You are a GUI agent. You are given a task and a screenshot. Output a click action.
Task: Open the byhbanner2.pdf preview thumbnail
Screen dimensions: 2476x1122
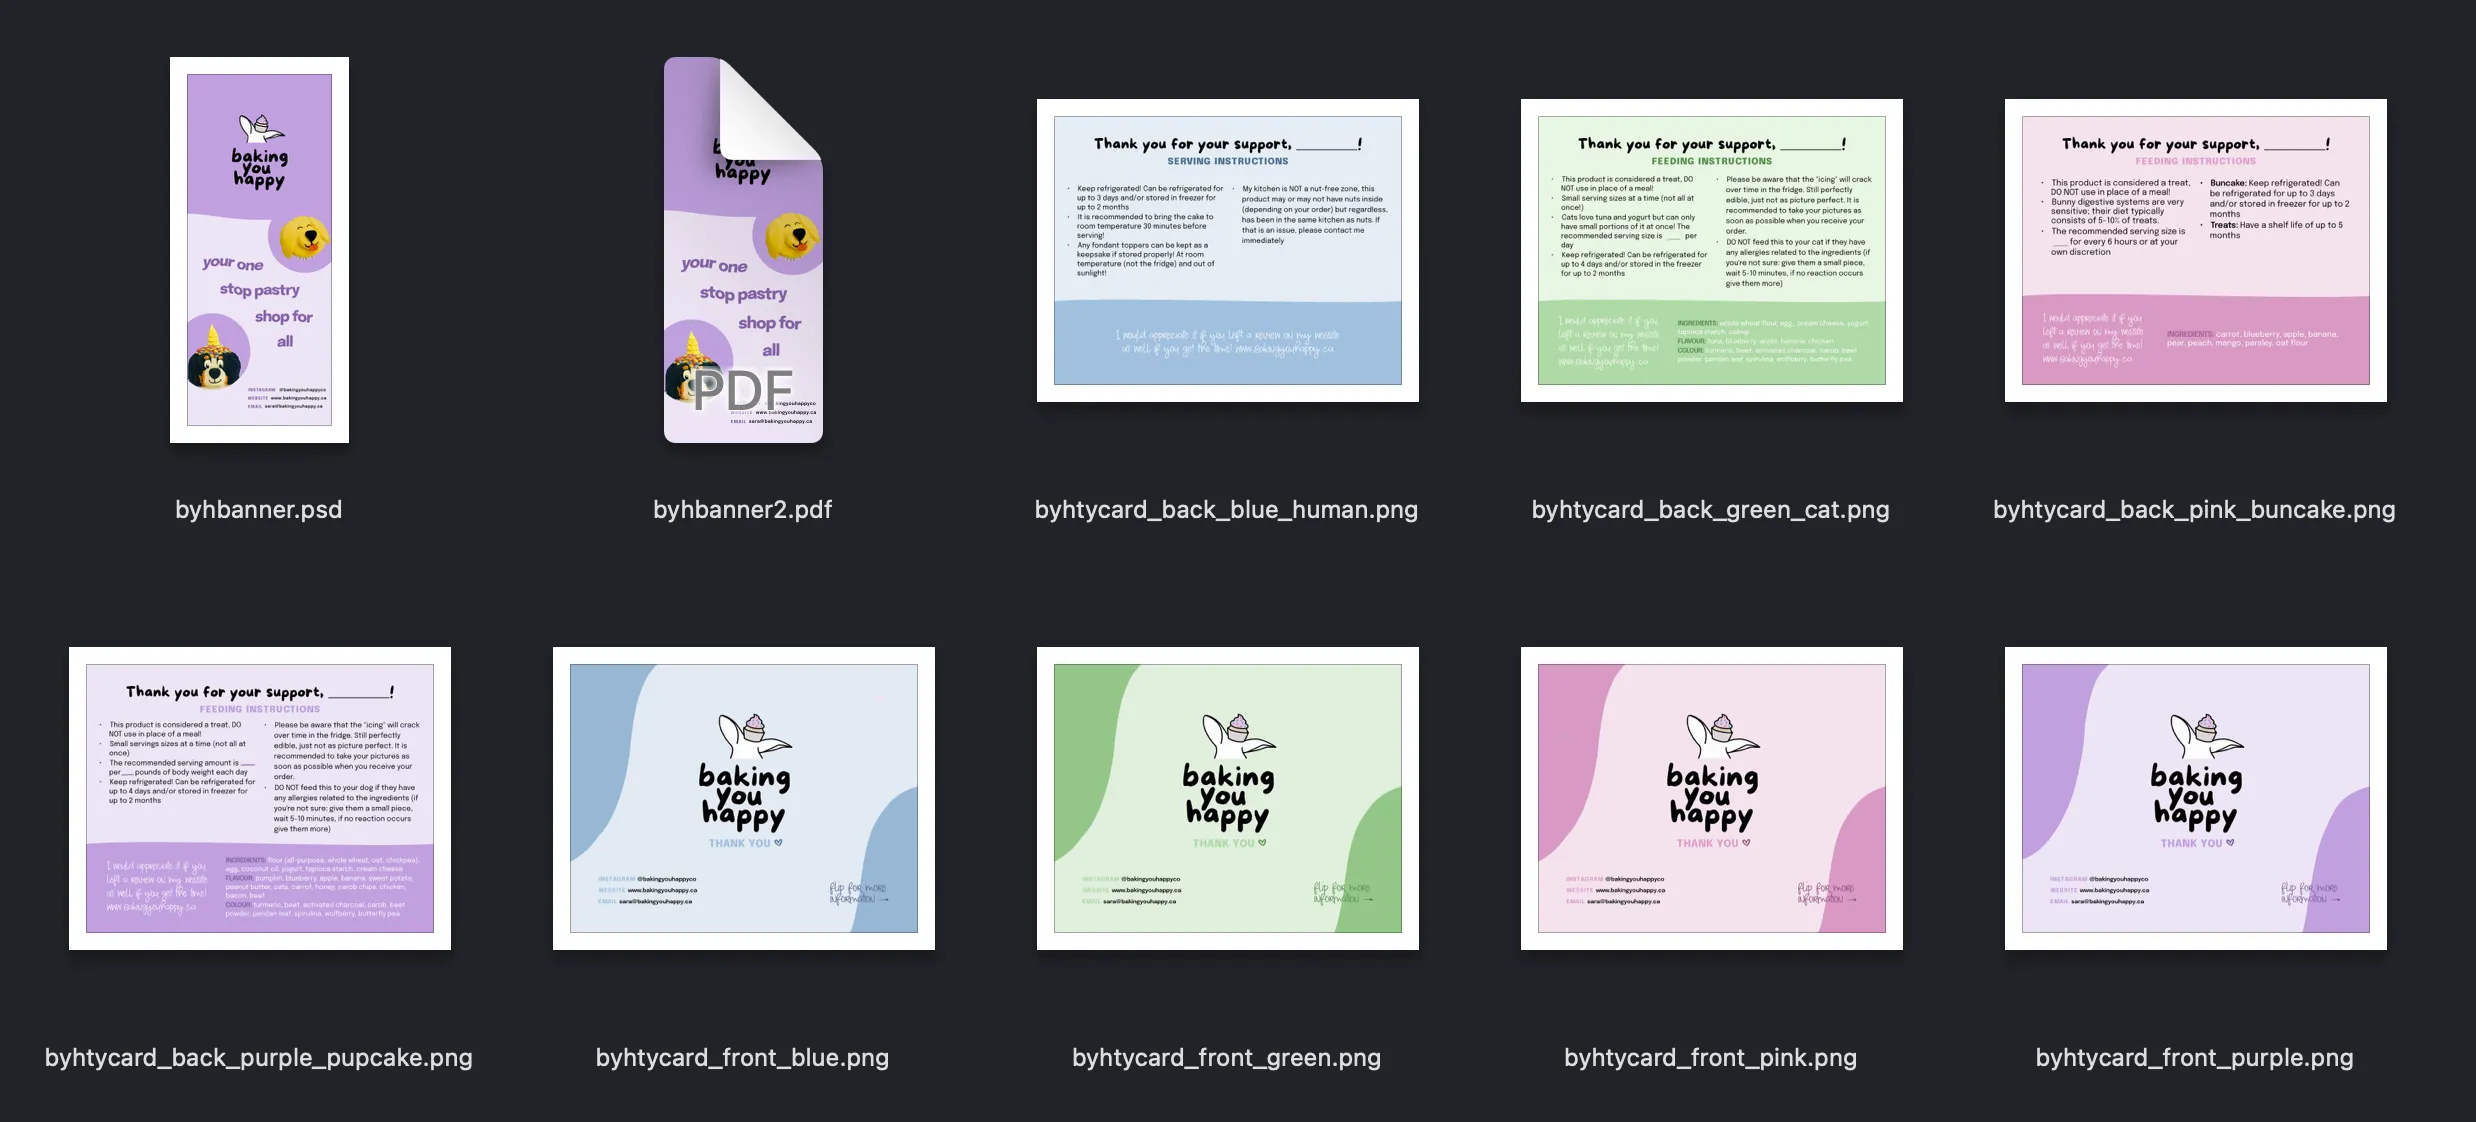pos(742,250)
